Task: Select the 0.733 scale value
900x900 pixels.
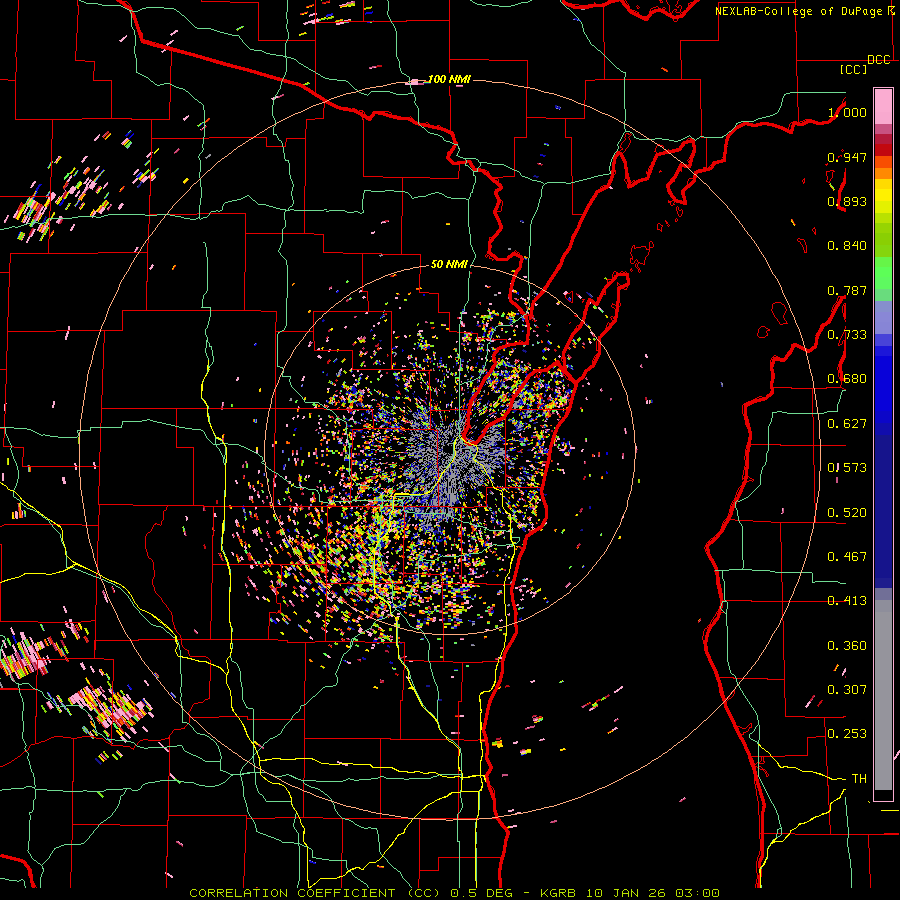Action: click(x=847, y=335)
